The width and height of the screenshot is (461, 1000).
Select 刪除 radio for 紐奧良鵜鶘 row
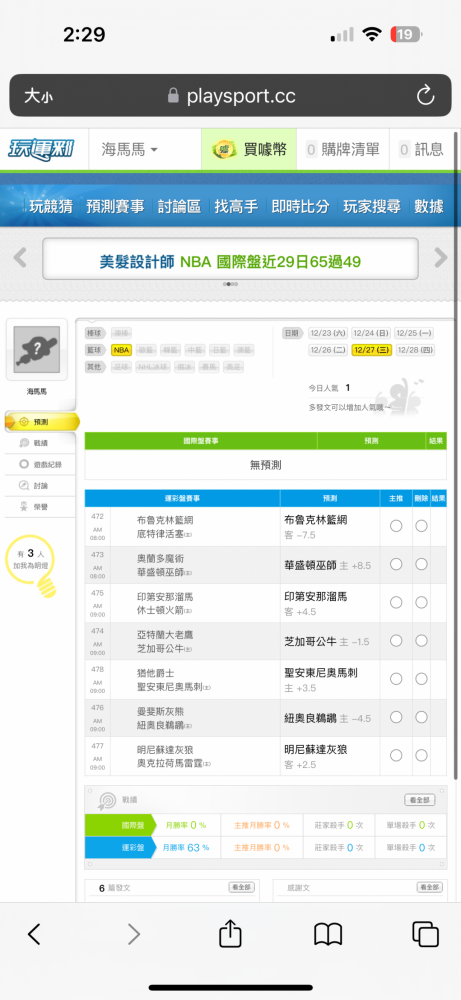421,717
